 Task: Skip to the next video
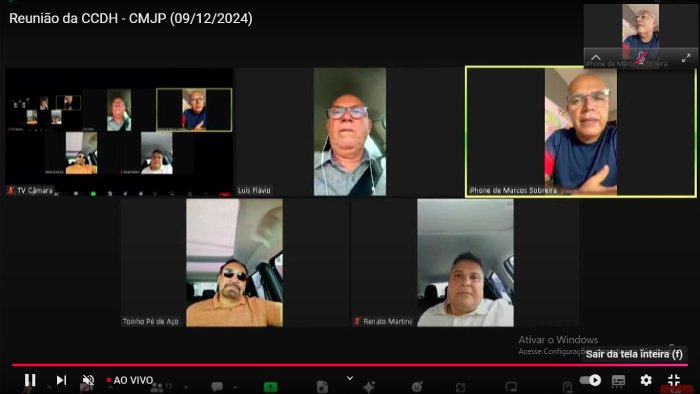pos(61,380)
